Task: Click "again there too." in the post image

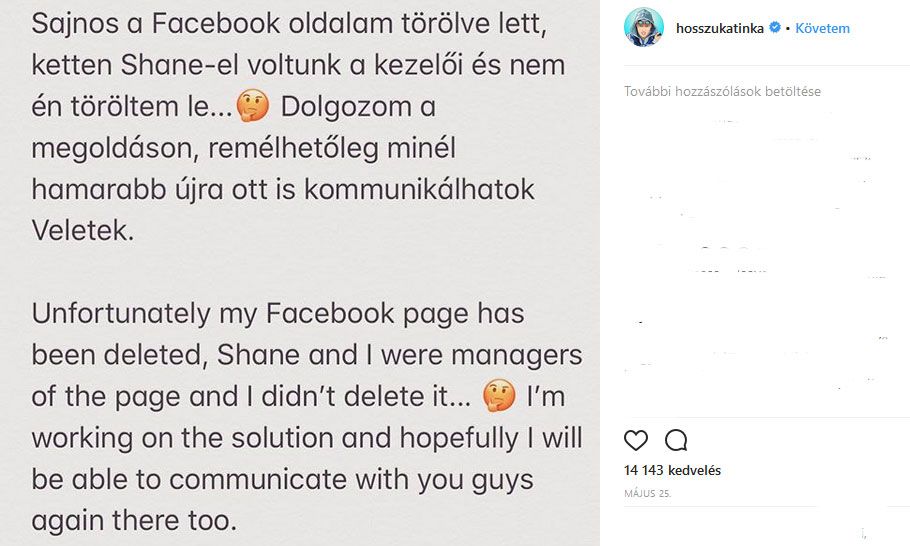Action: [134, 521]
